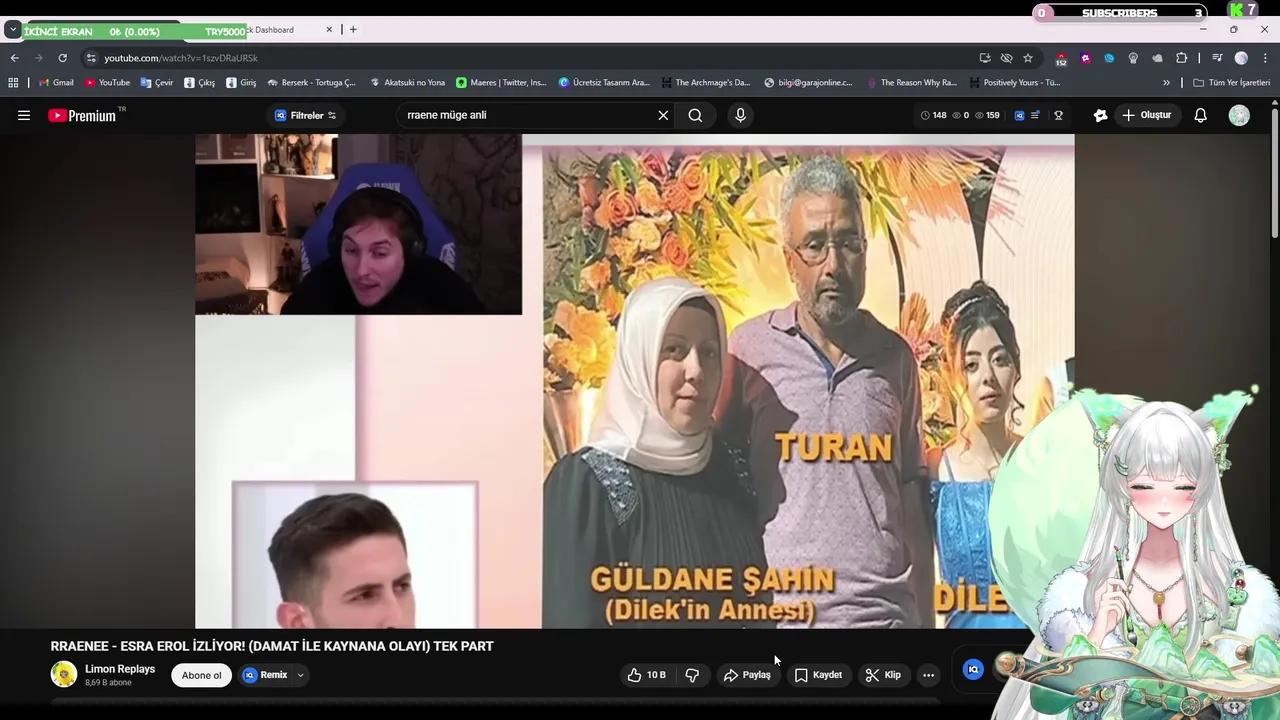Screen dimensions: 1280x720
Task: Subscribe with Abone ol button
Action: 202,675
